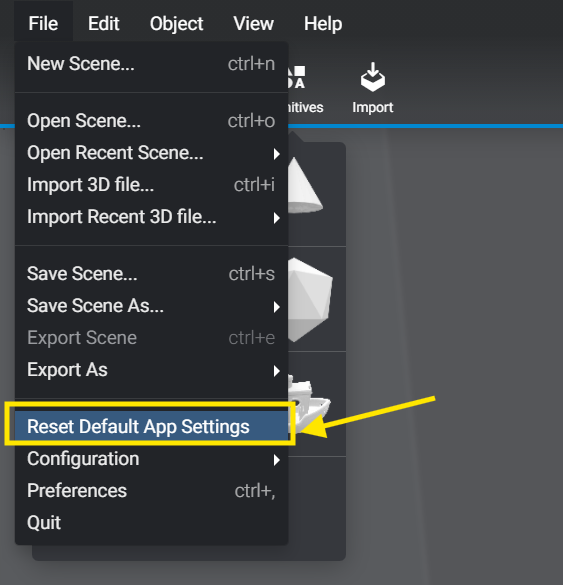Expand the Save Scene As submenu arrow
This screenshot has height=585, width=563.
[x=276, y=307]
